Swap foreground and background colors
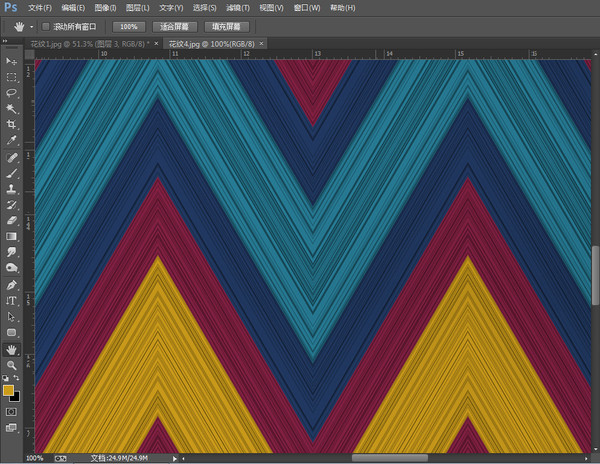 pyautogui.click(x=16, y=378)
